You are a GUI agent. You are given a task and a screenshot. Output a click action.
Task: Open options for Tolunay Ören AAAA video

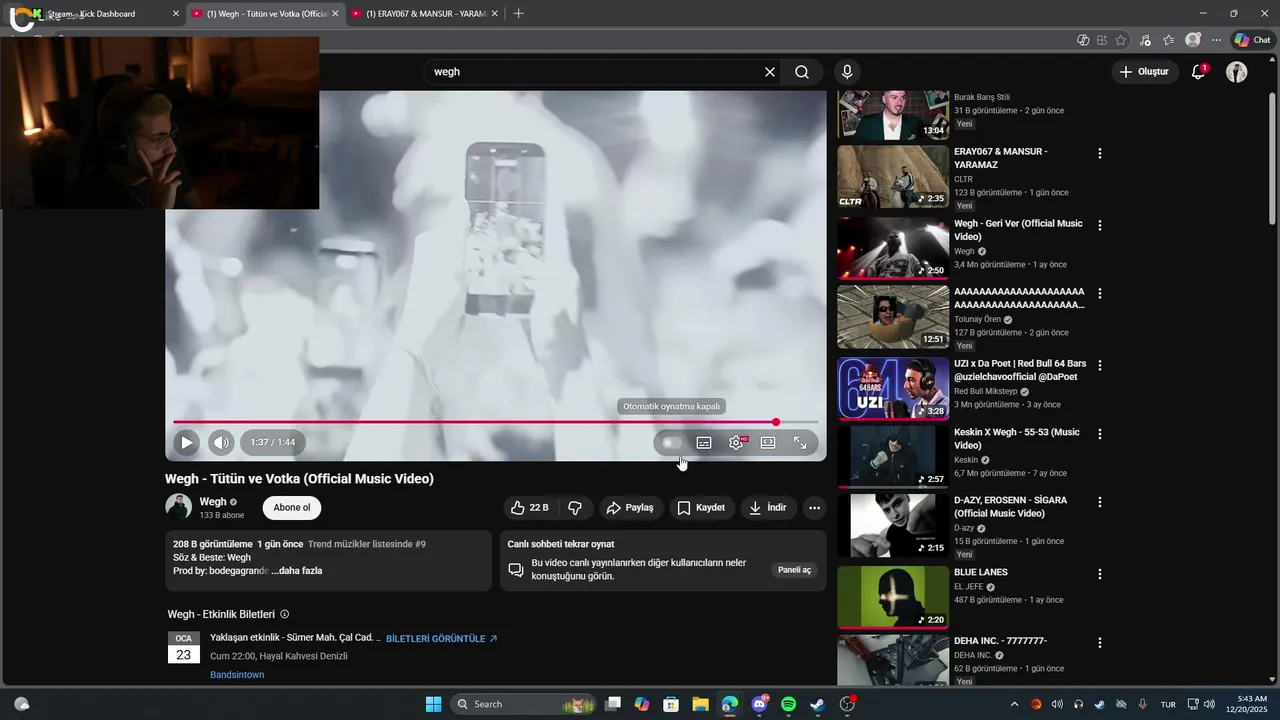[1100, 294]
